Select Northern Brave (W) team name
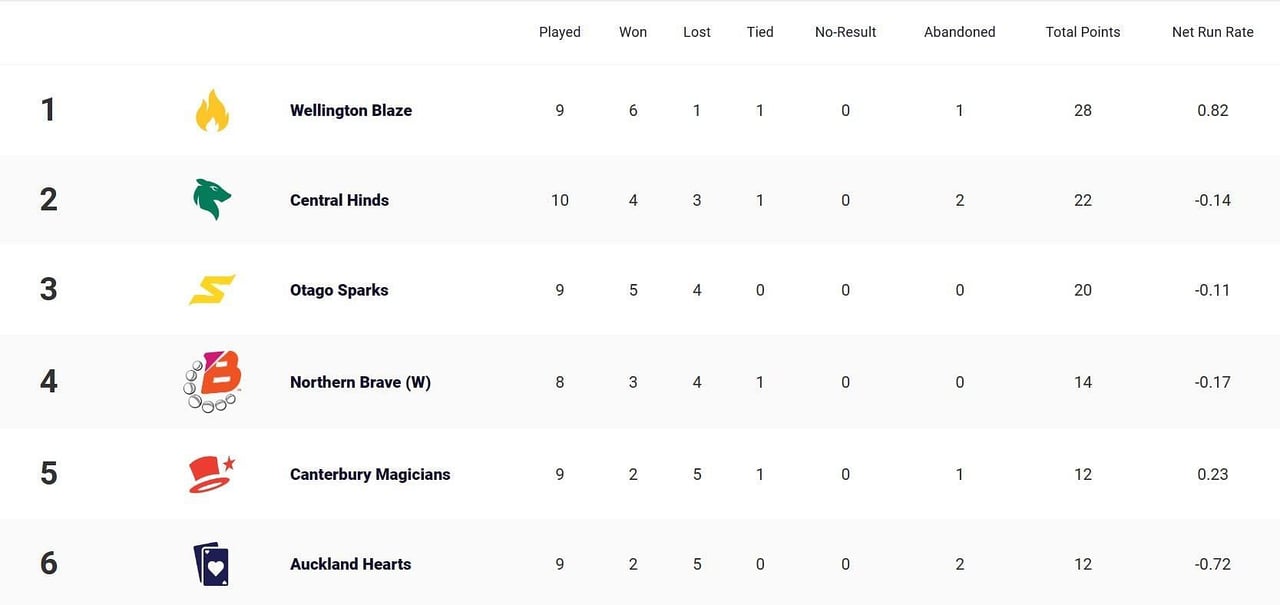Image resolution: width=1280 pixels, height=605 pixels. coord(360,382)
